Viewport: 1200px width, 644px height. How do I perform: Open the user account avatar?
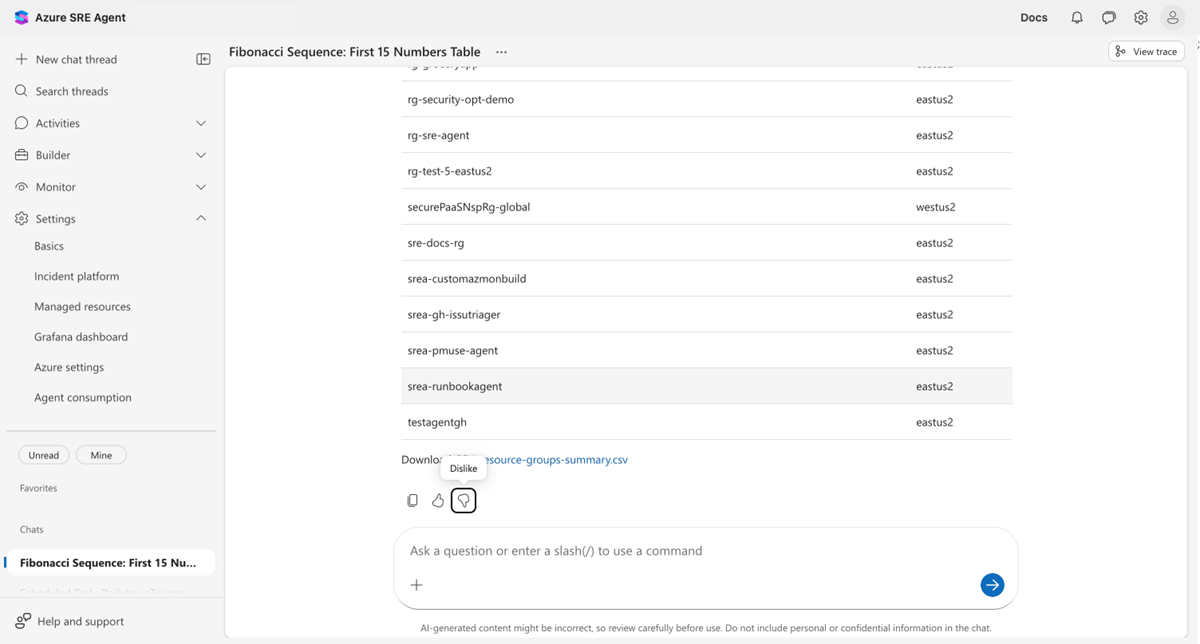coord(1172,17)
